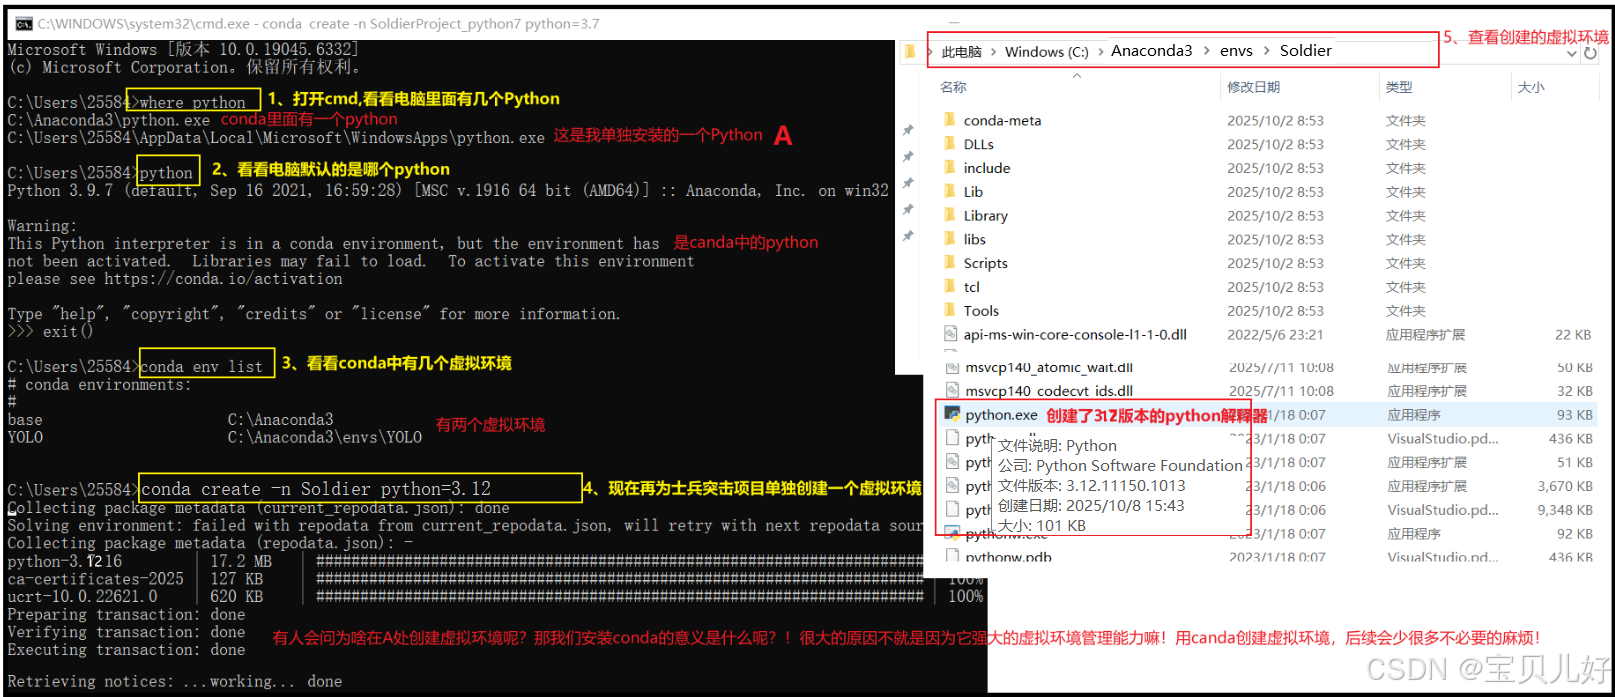Click 'conda create -n Soldier python=3.12' command
The width and height of the screenshot is (1615, 697).
[x=316, y=489]
